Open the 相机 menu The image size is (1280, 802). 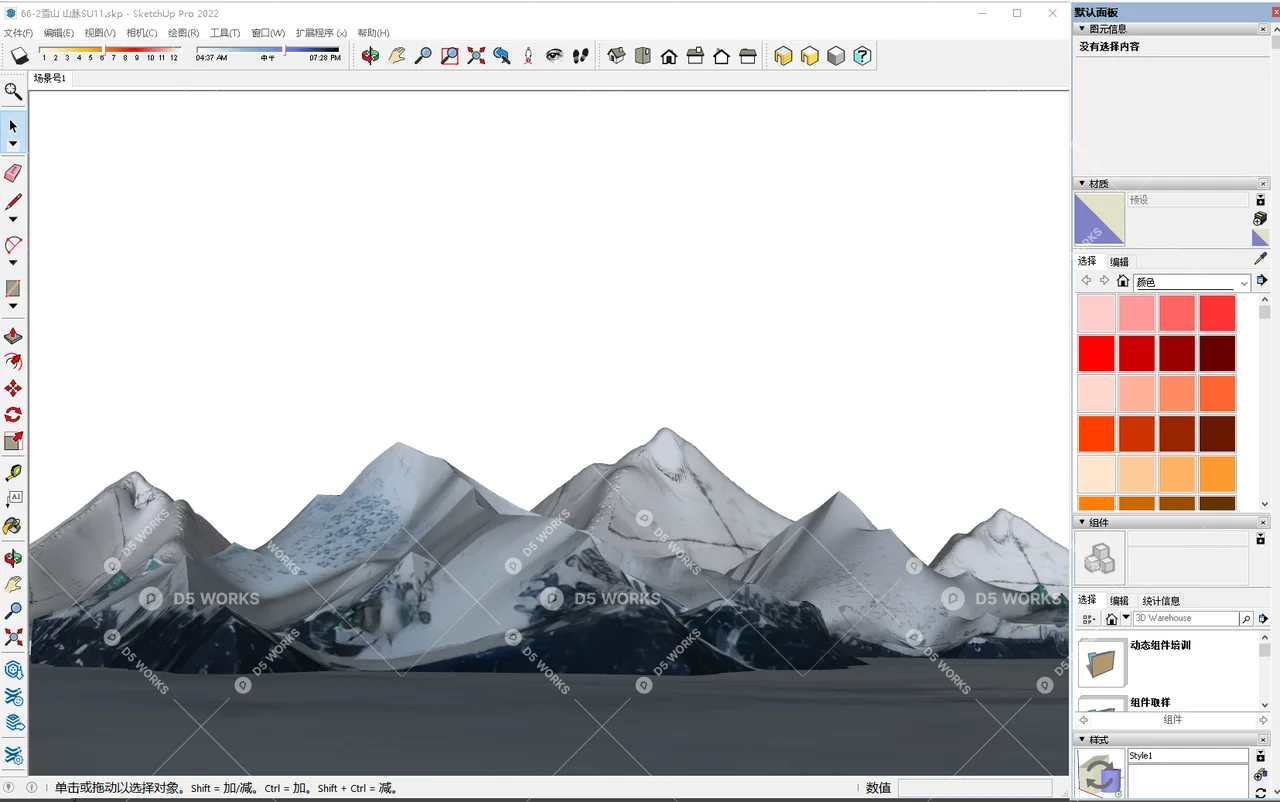140,32
